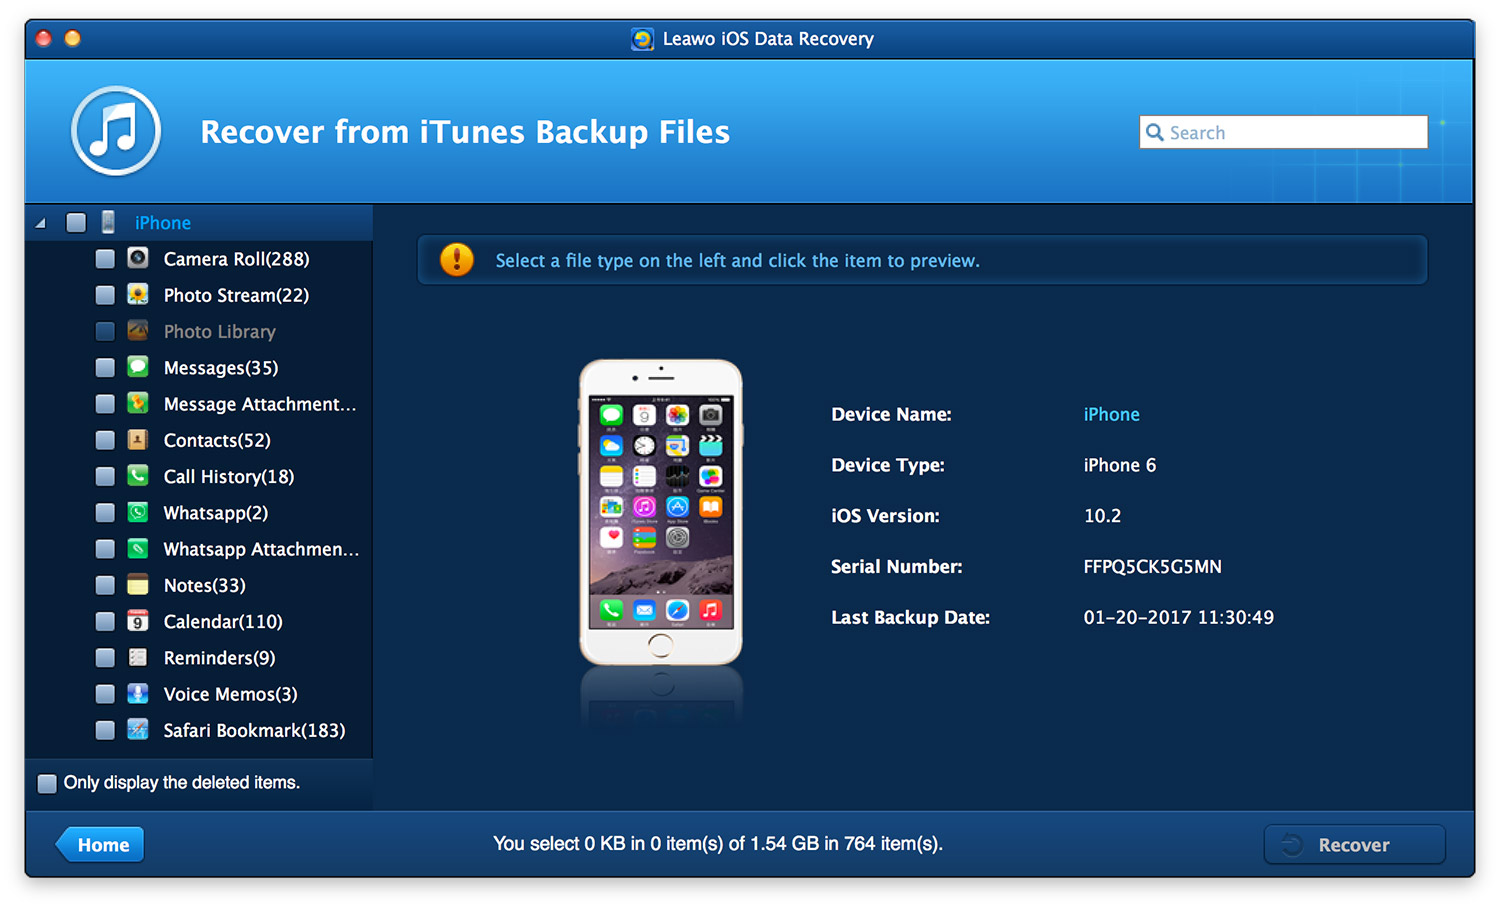Open the Call History(18) category
The height and width of the screenshot is (908, 1500).
(229, 476)
